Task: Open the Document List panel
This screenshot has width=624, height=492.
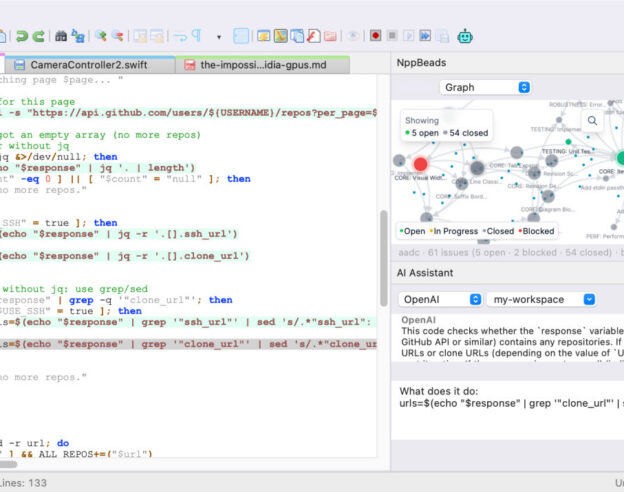Action: pyautogui.click(x=297, y=36)
